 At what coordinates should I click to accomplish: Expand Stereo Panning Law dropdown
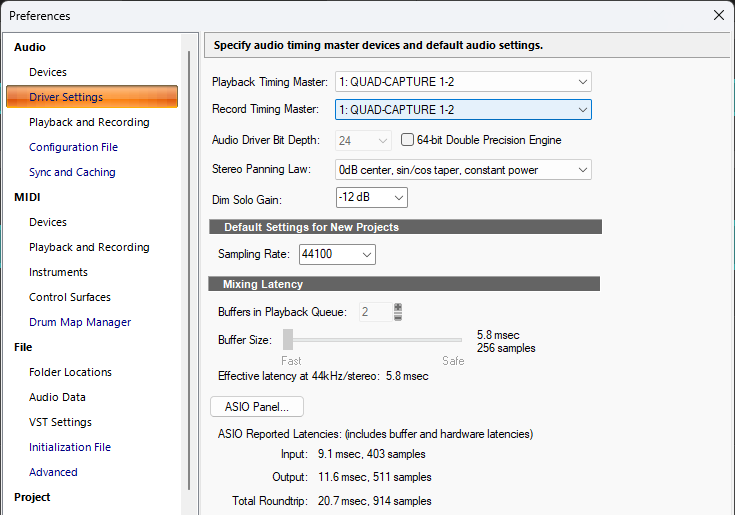pos(463,170)
